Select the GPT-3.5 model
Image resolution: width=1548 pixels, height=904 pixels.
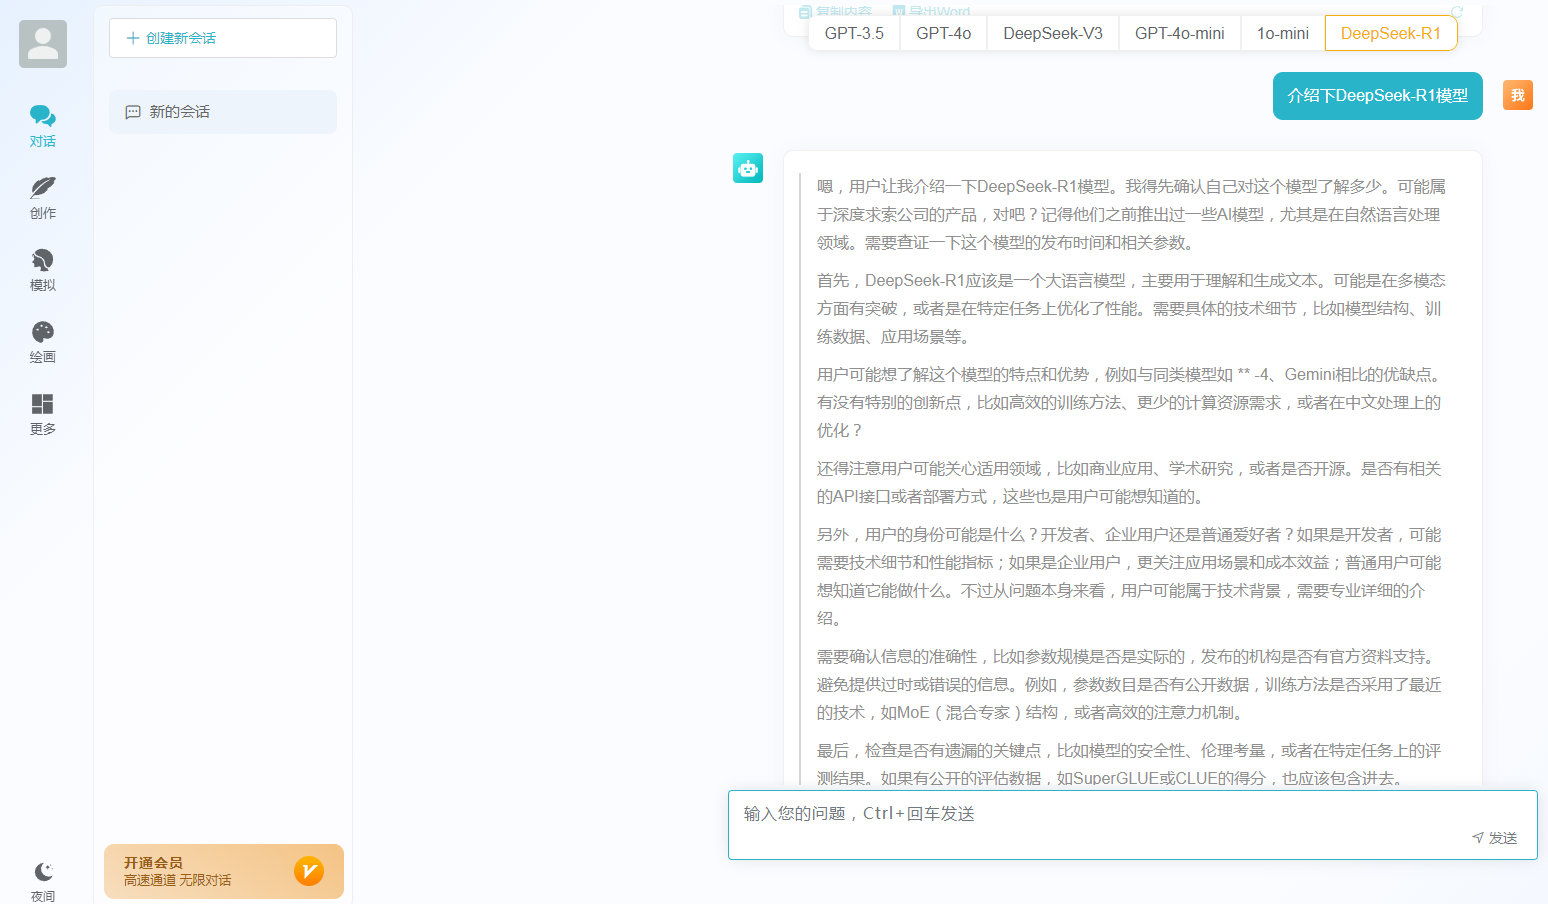pyautogui.click(x=854, y=33)
